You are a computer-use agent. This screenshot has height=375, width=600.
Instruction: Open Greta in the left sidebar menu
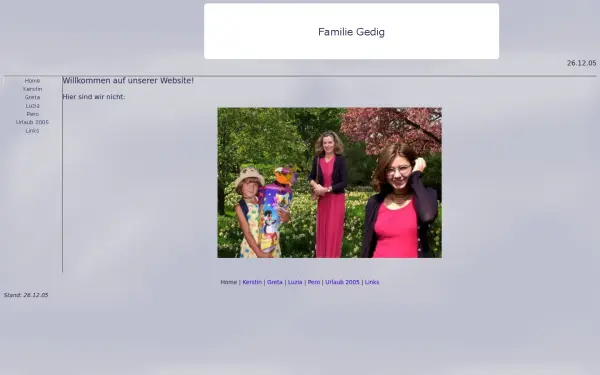click(x=32, y=97)
